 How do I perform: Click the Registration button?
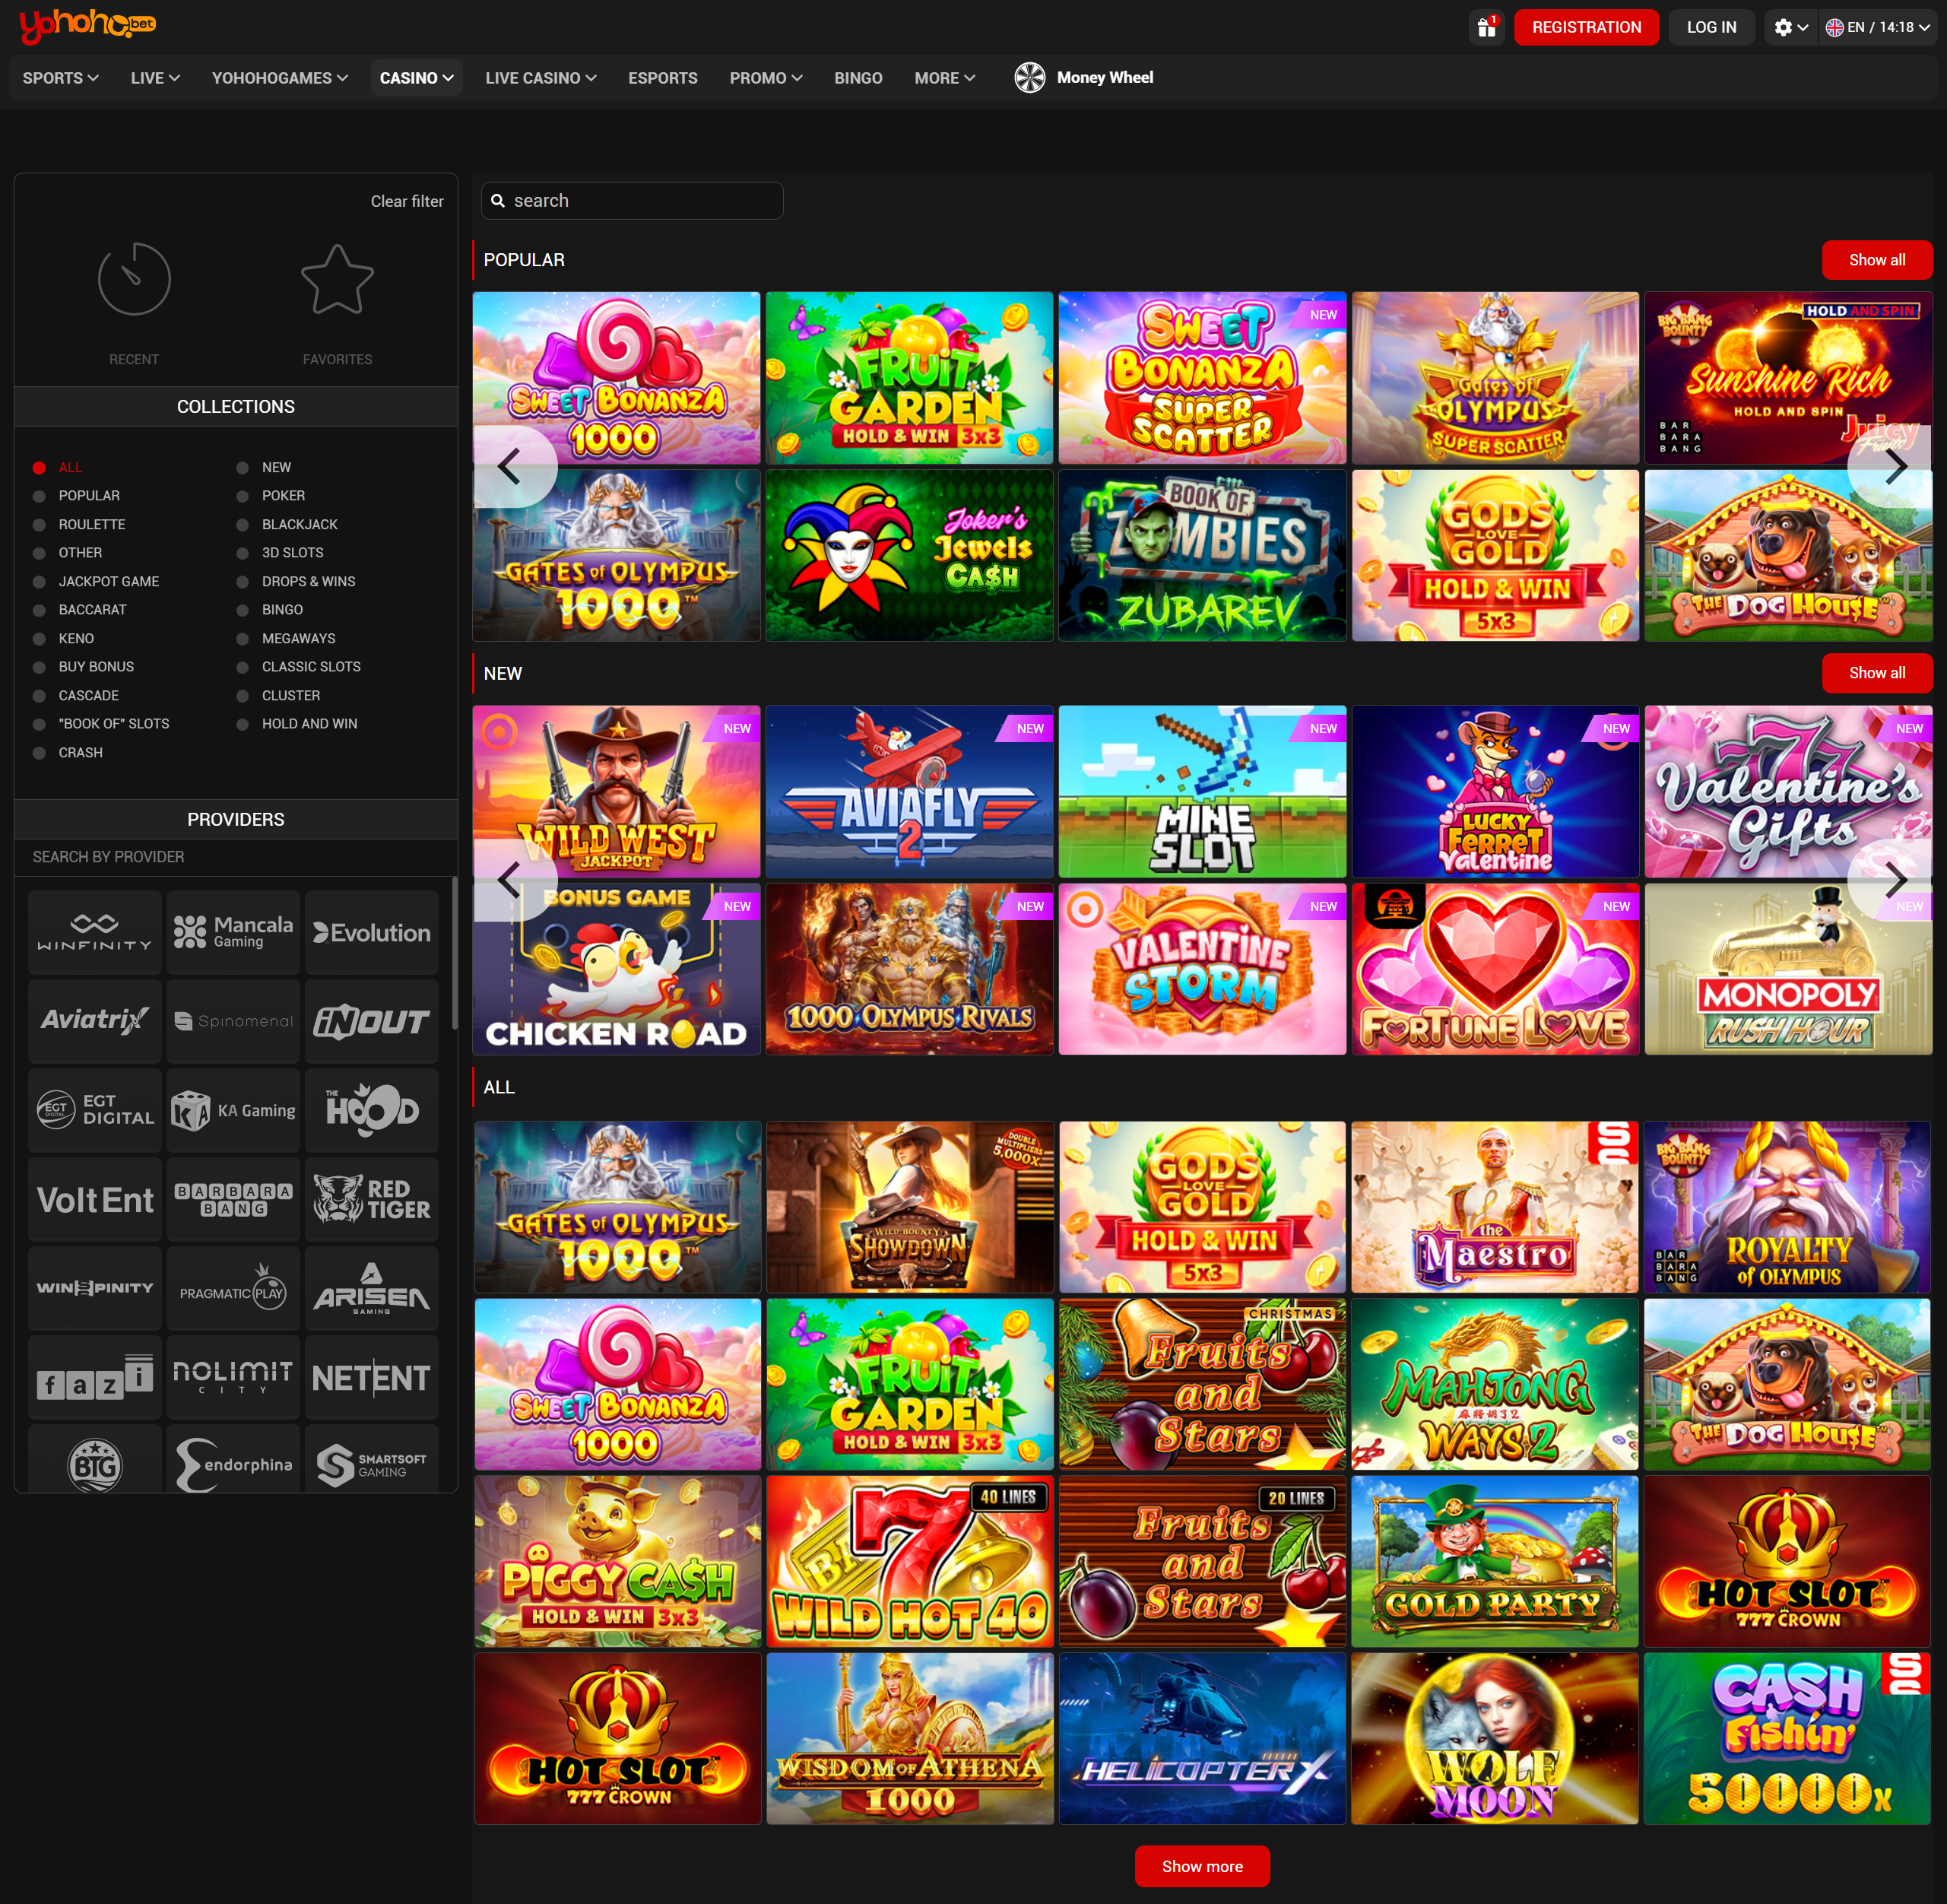point(1585,27)
